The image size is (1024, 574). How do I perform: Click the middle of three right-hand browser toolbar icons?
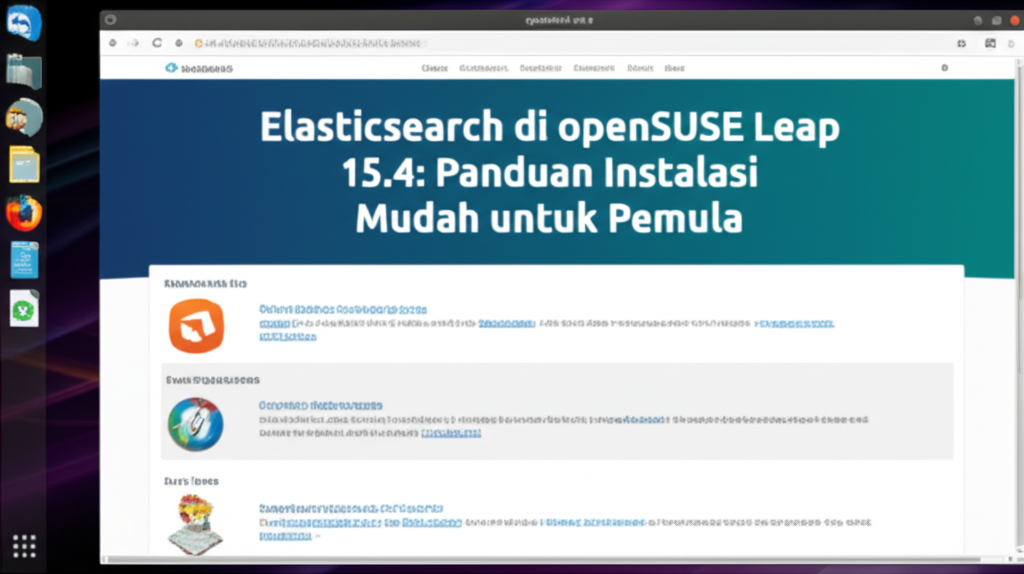[990, 43]
